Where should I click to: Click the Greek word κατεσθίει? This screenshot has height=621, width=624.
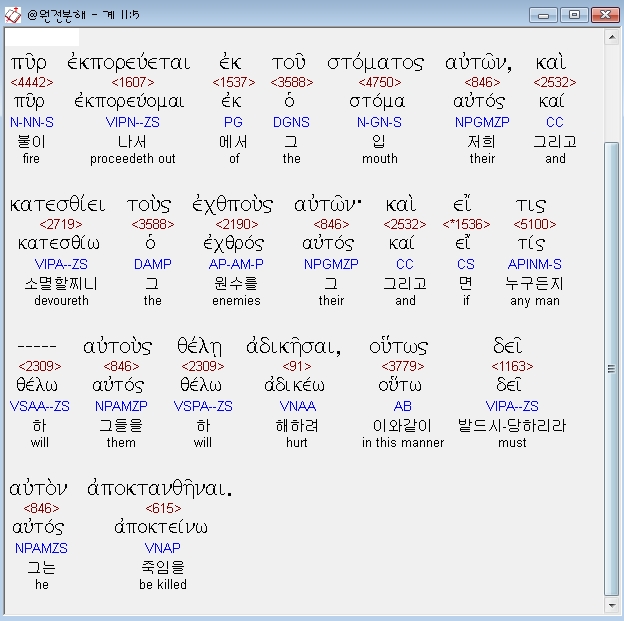(57, 205)
